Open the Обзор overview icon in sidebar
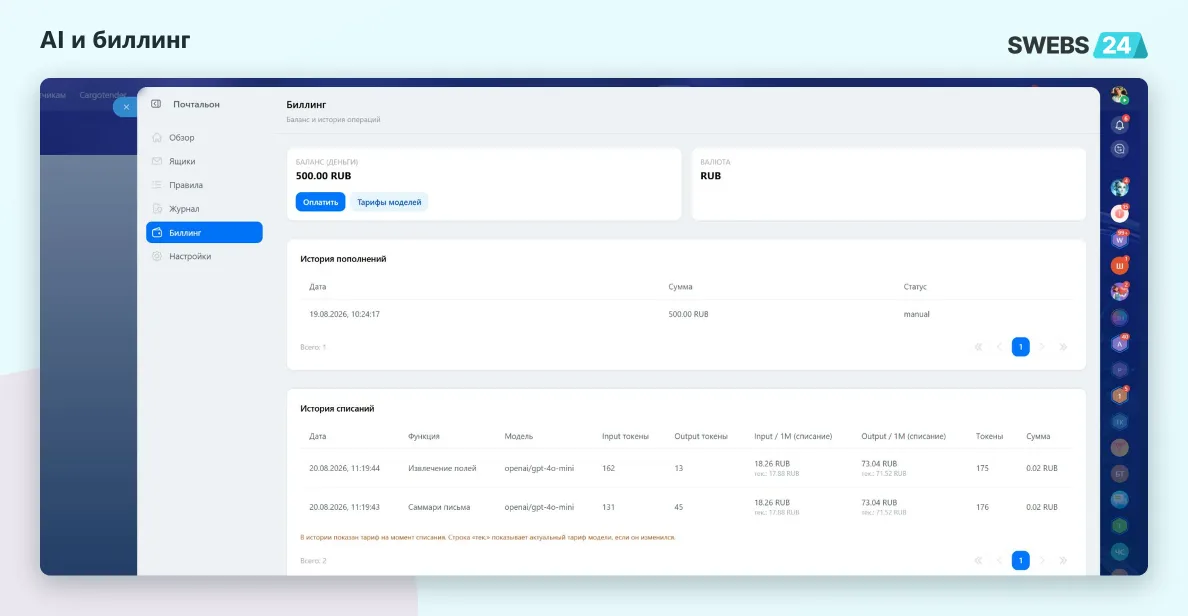 tap(157, 137)
